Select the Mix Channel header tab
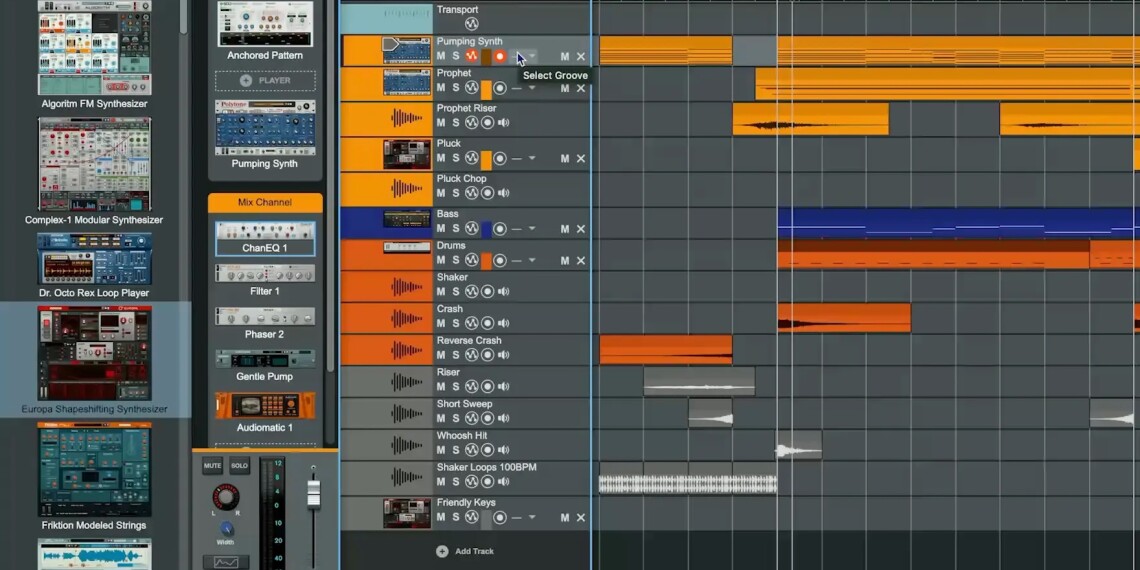The image size is (1140, 570). pyautogui.click(x=265, y=203)
